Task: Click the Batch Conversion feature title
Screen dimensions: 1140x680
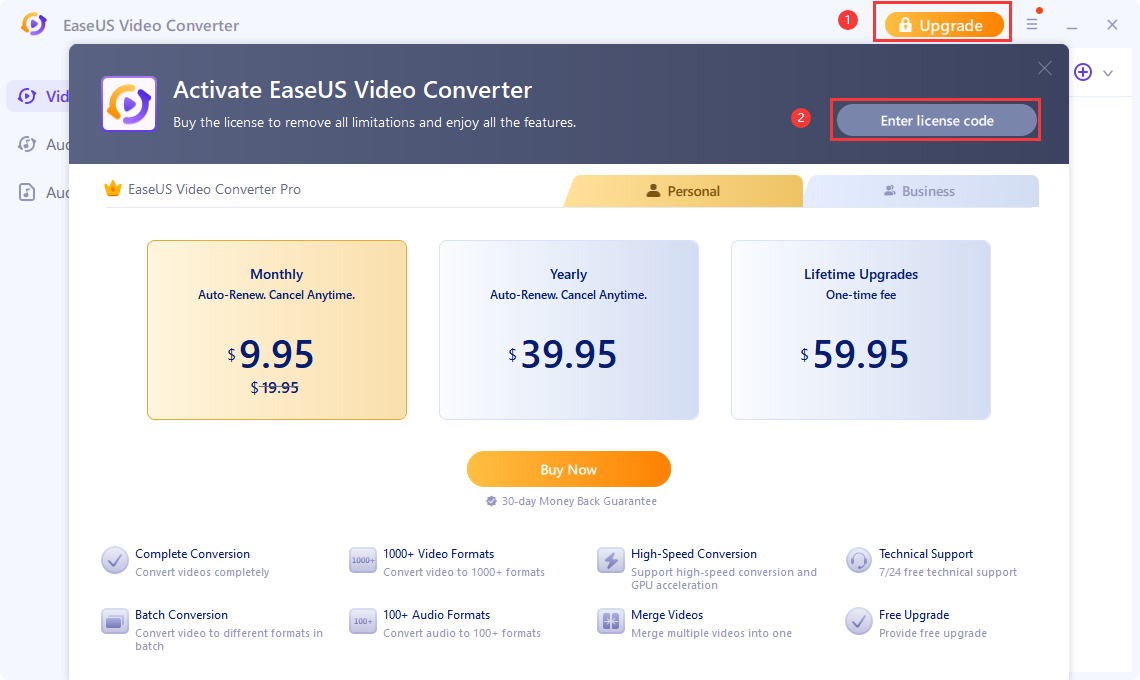Action: (x=181, y=615)
